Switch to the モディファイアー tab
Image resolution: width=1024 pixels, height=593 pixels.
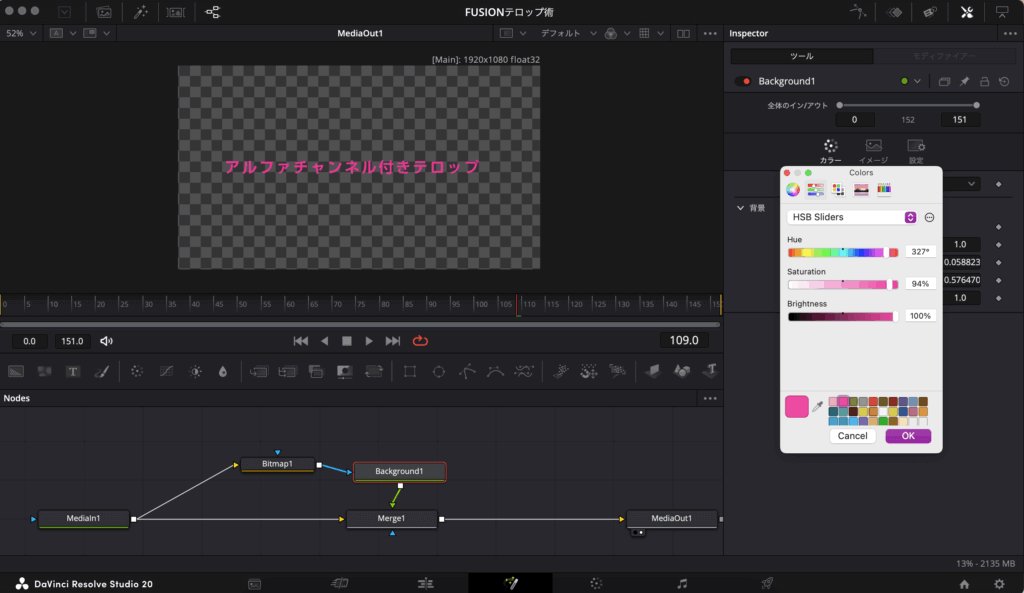[x=944, y=56]
